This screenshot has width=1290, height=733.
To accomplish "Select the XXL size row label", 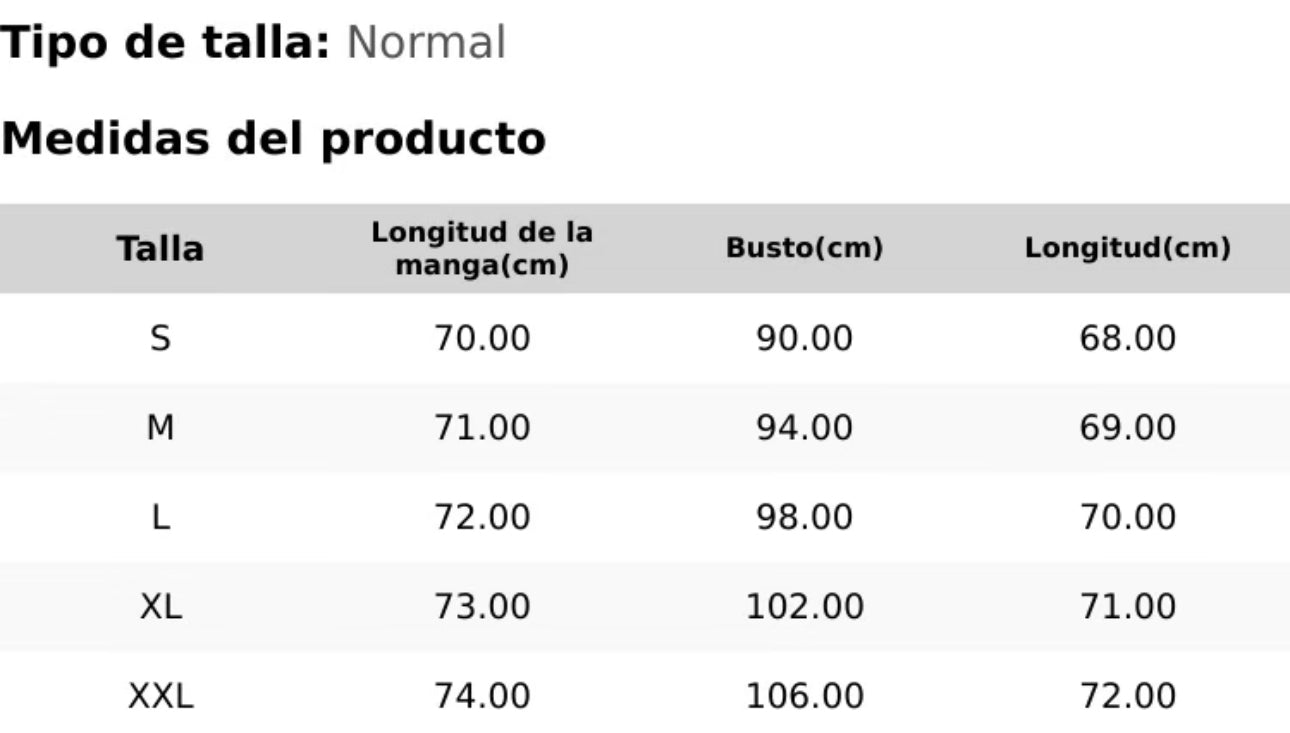I will [x=160, y=695].
